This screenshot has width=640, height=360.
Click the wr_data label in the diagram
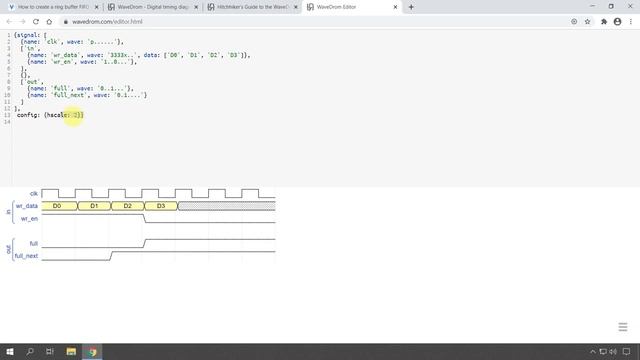click(27, 206)
